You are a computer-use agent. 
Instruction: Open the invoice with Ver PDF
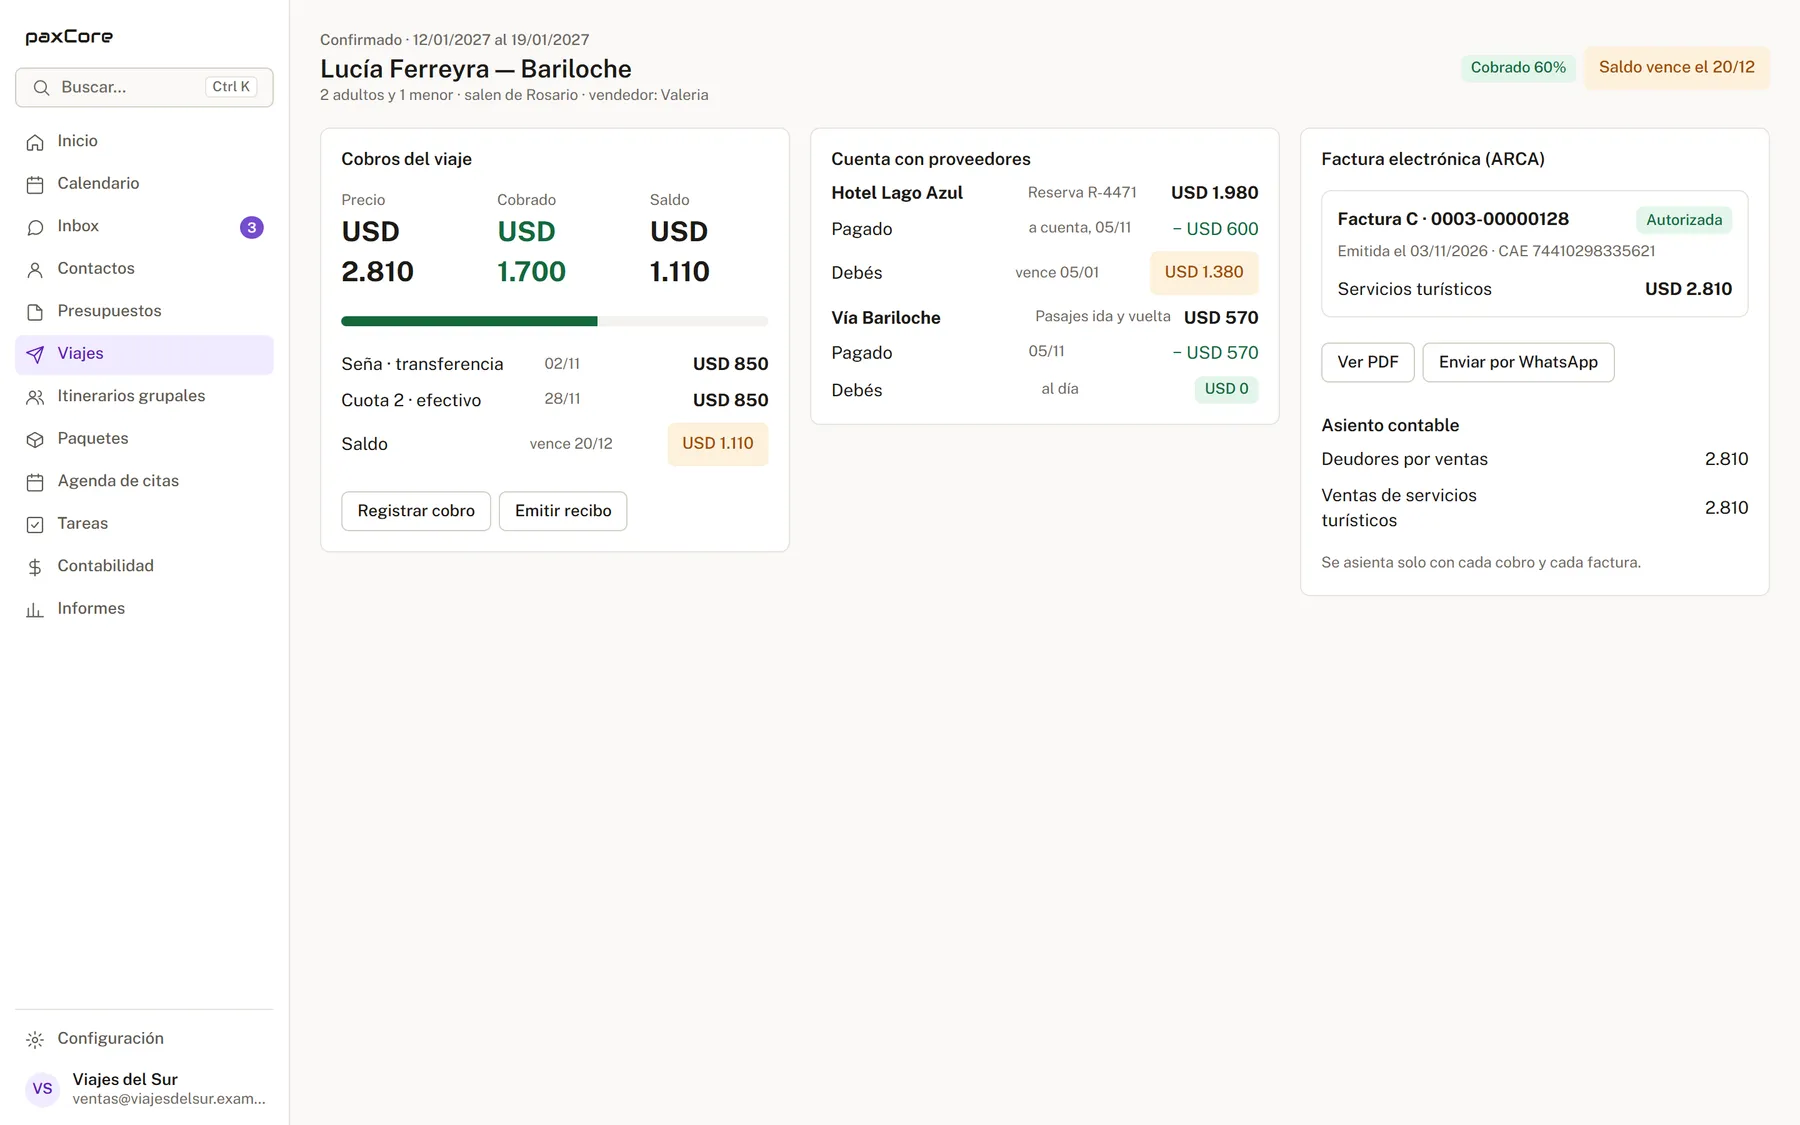coord(1368,362)
